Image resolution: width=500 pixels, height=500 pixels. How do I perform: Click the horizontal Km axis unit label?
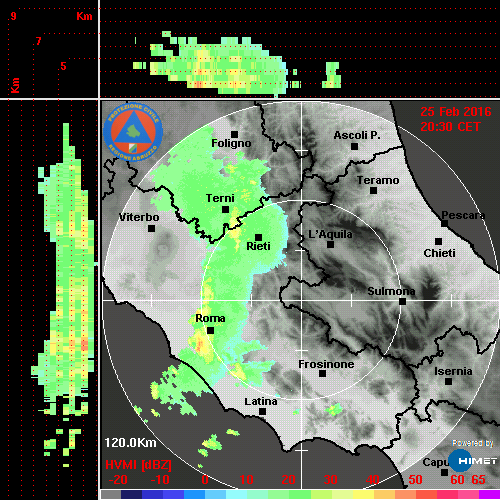(x=84, y=16)
